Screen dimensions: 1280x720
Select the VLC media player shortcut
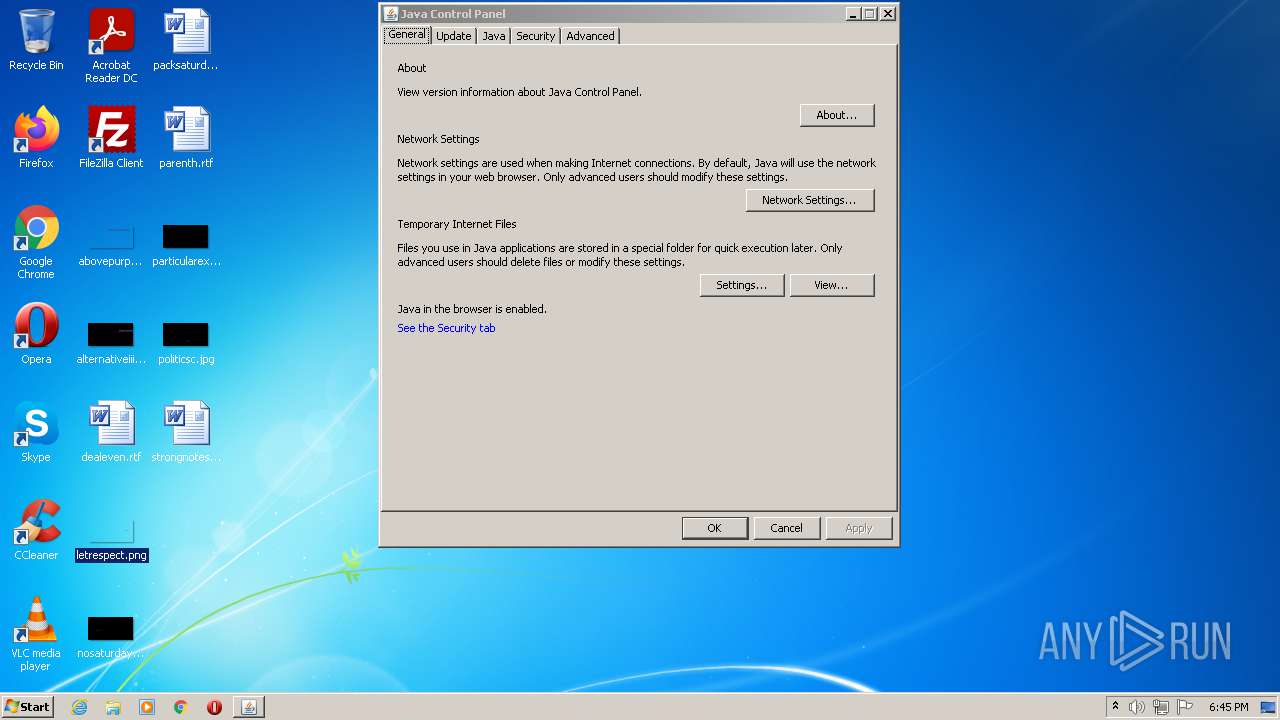[x=36, y=634]
